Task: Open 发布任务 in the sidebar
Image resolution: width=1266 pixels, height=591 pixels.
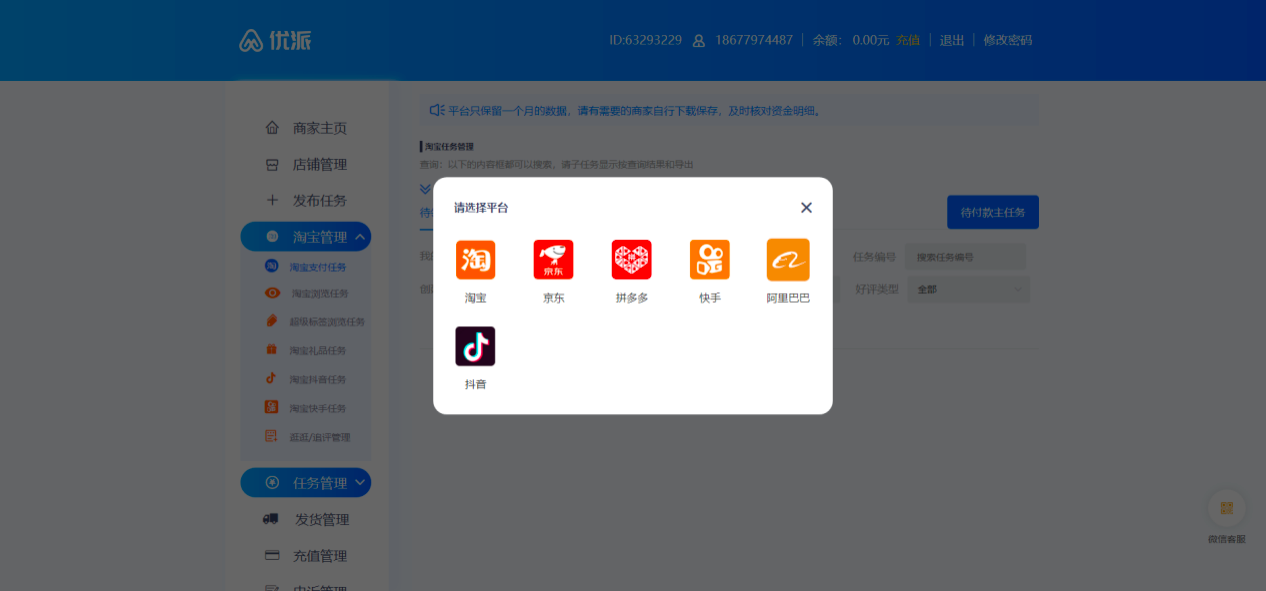Action: [319, 200]
